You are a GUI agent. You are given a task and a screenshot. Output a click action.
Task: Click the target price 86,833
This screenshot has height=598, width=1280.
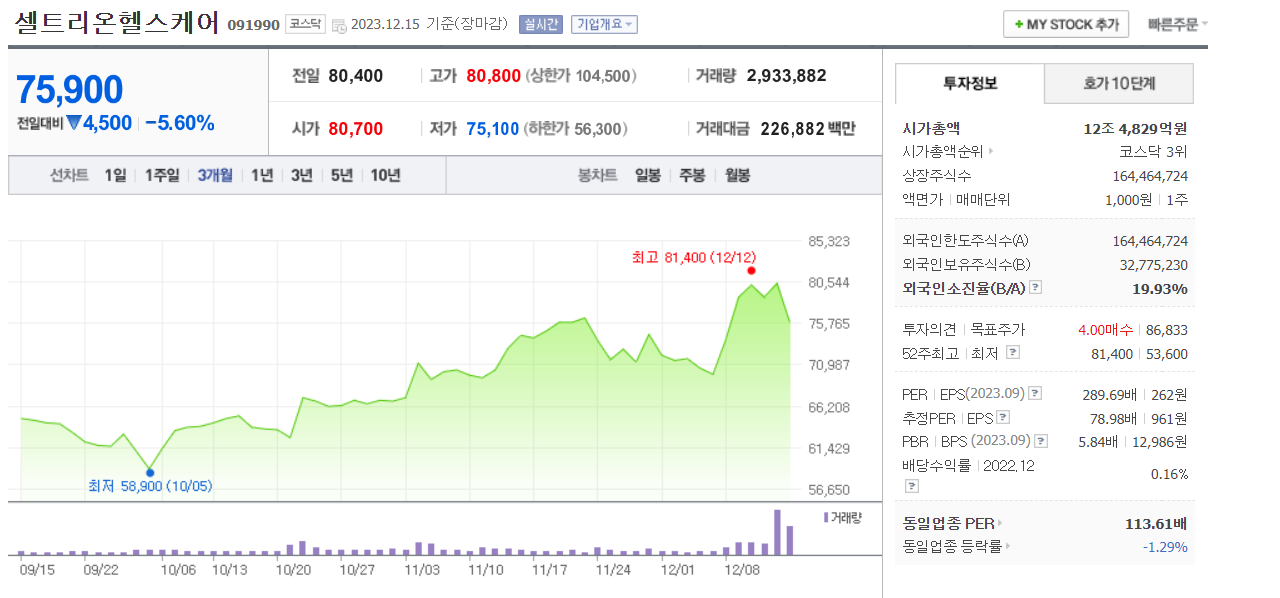tap(1168, 329)
